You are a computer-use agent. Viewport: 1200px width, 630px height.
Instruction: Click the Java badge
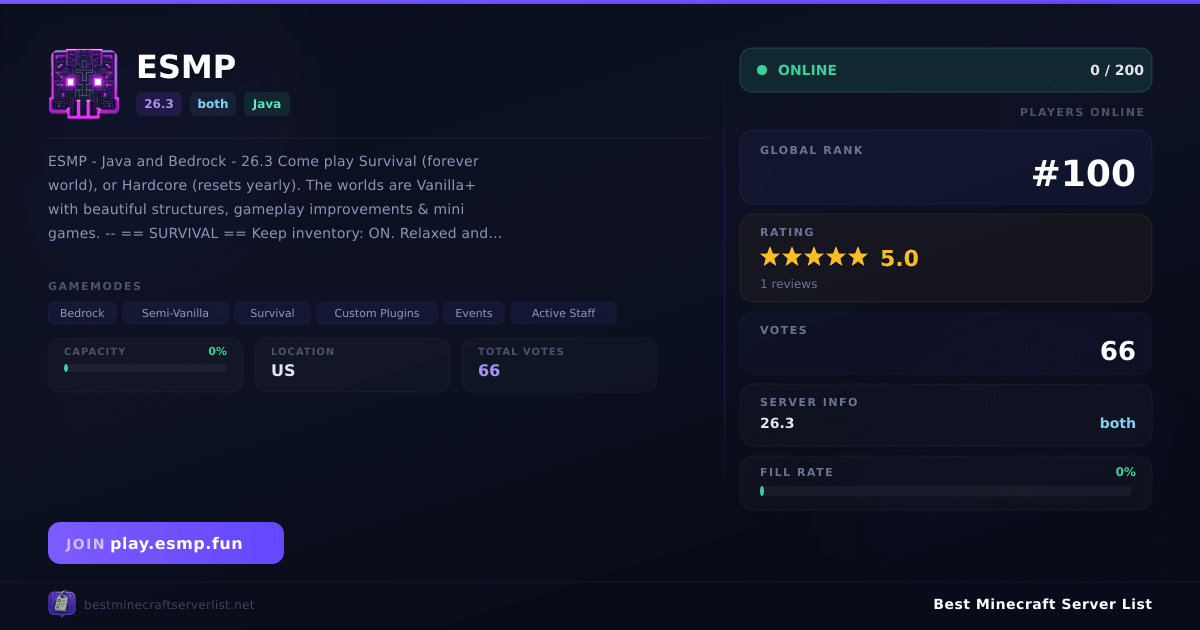coord(267,104)
